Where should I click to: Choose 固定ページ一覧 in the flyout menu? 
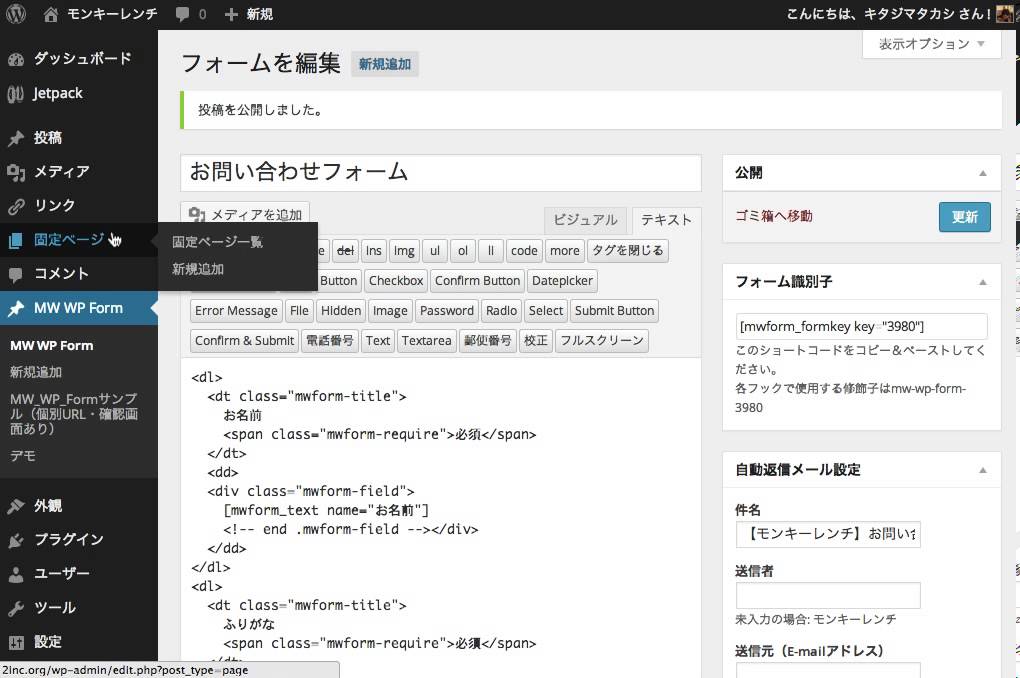[x=218, y=242]
